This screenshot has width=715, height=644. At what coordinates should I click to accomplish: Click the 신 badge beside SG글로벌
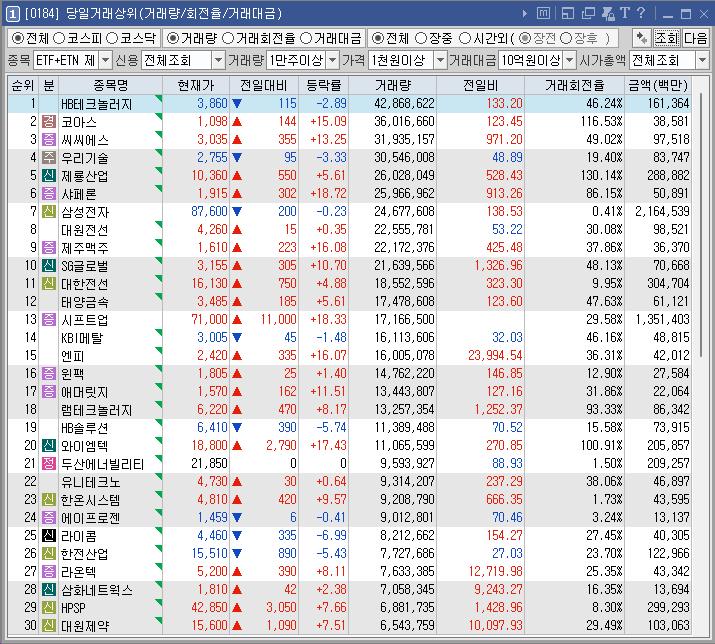coord(49,265)
